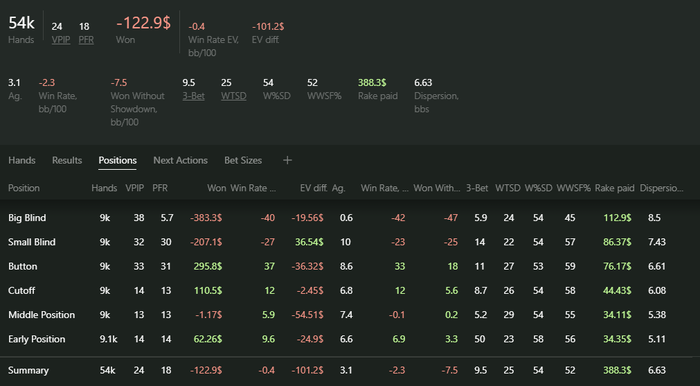Click the underlined 3-Bet stat link

pyautogui.click(x=193, y=96)
